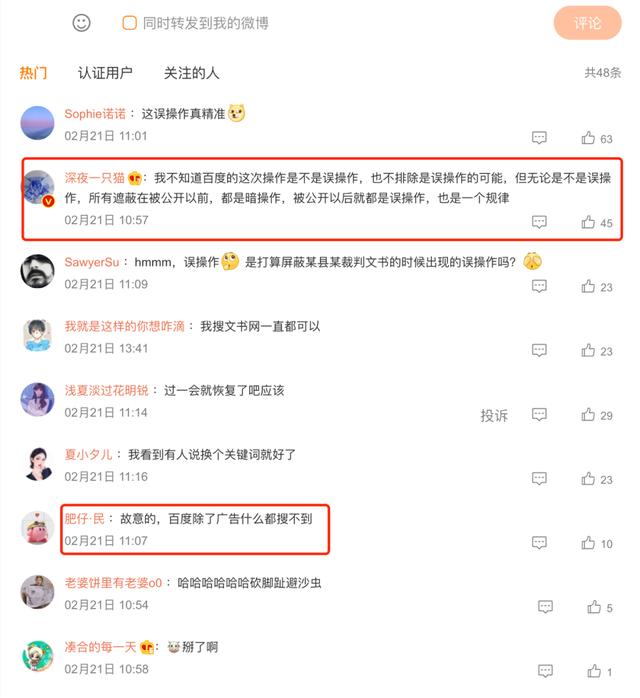The width and height of the screenshot is (640, 698).
Task: Switch to the 热门 tab
Action: click(x=33, y=73)
